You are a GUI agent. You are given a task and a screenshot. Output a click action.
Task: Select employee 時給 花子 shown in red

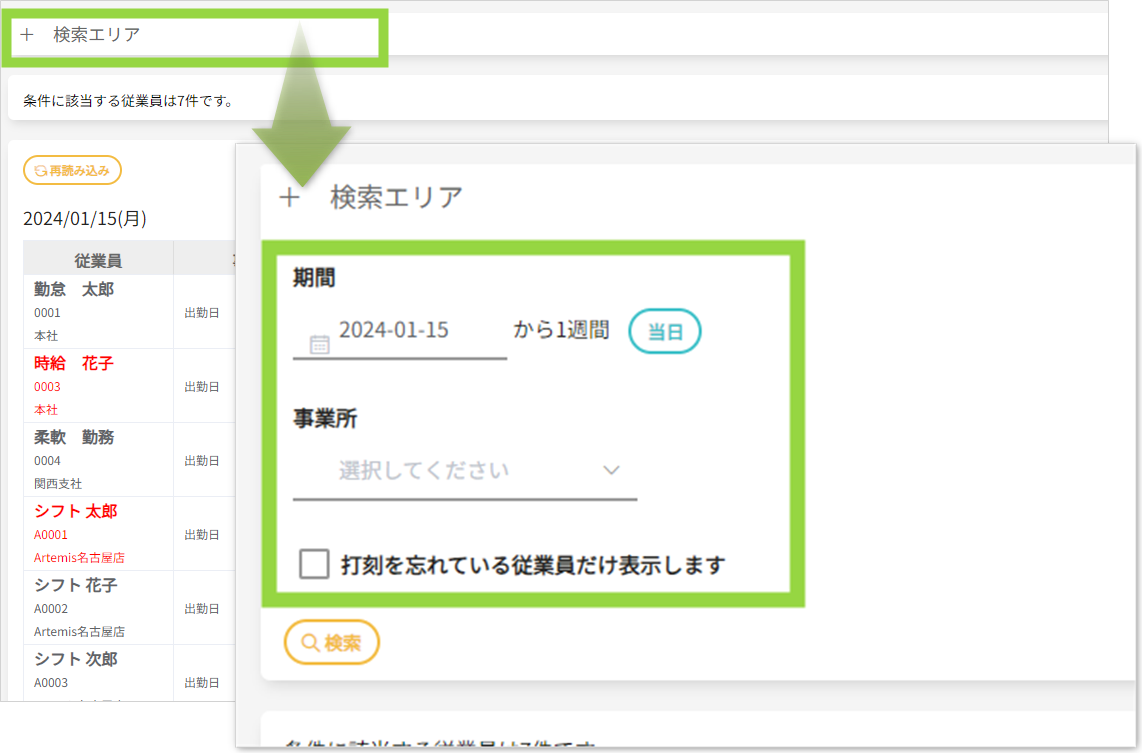pyautogui.click(x=74, y=363)
